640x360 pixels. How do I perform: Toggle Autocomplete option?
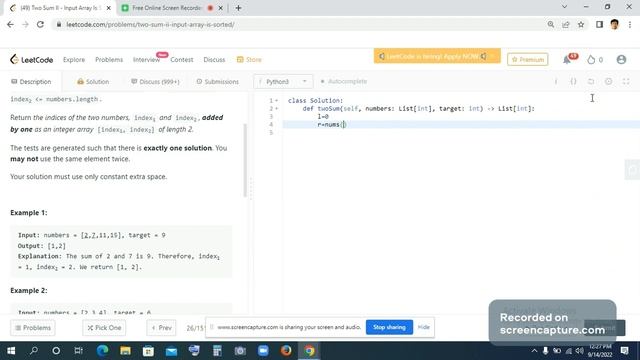pos(344,82)
